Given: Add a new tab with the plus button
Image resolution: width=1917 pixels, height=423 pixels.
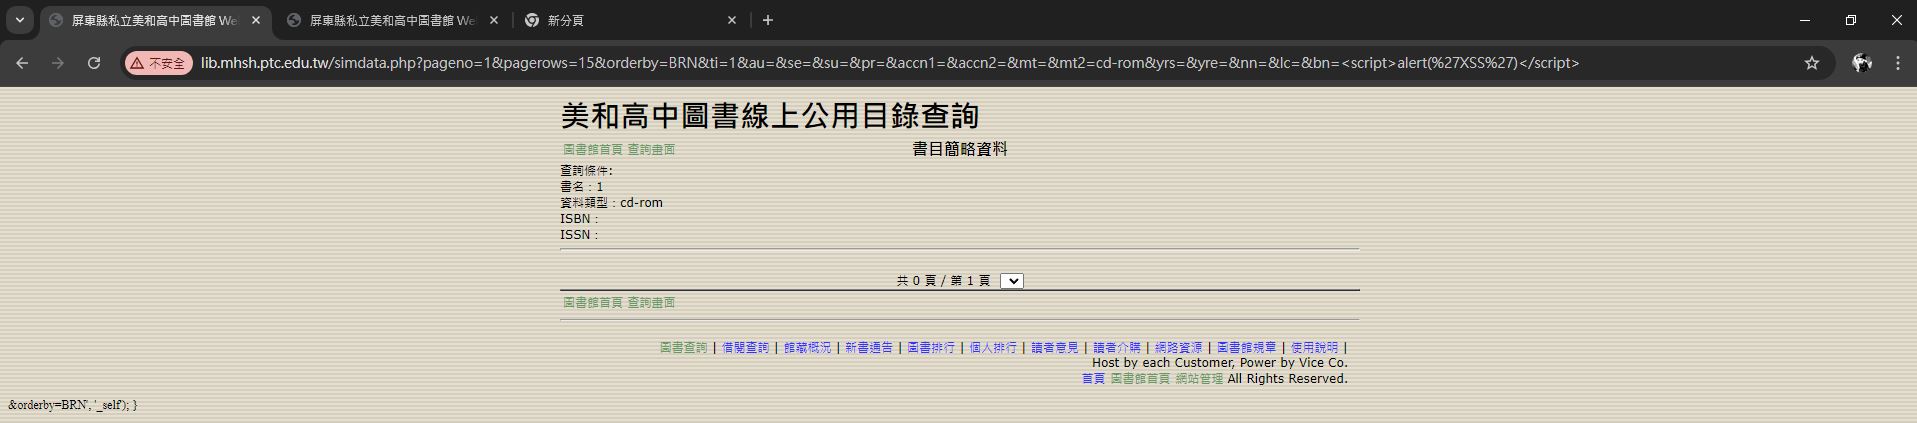Looking at the screenshot, I should 768,20.
